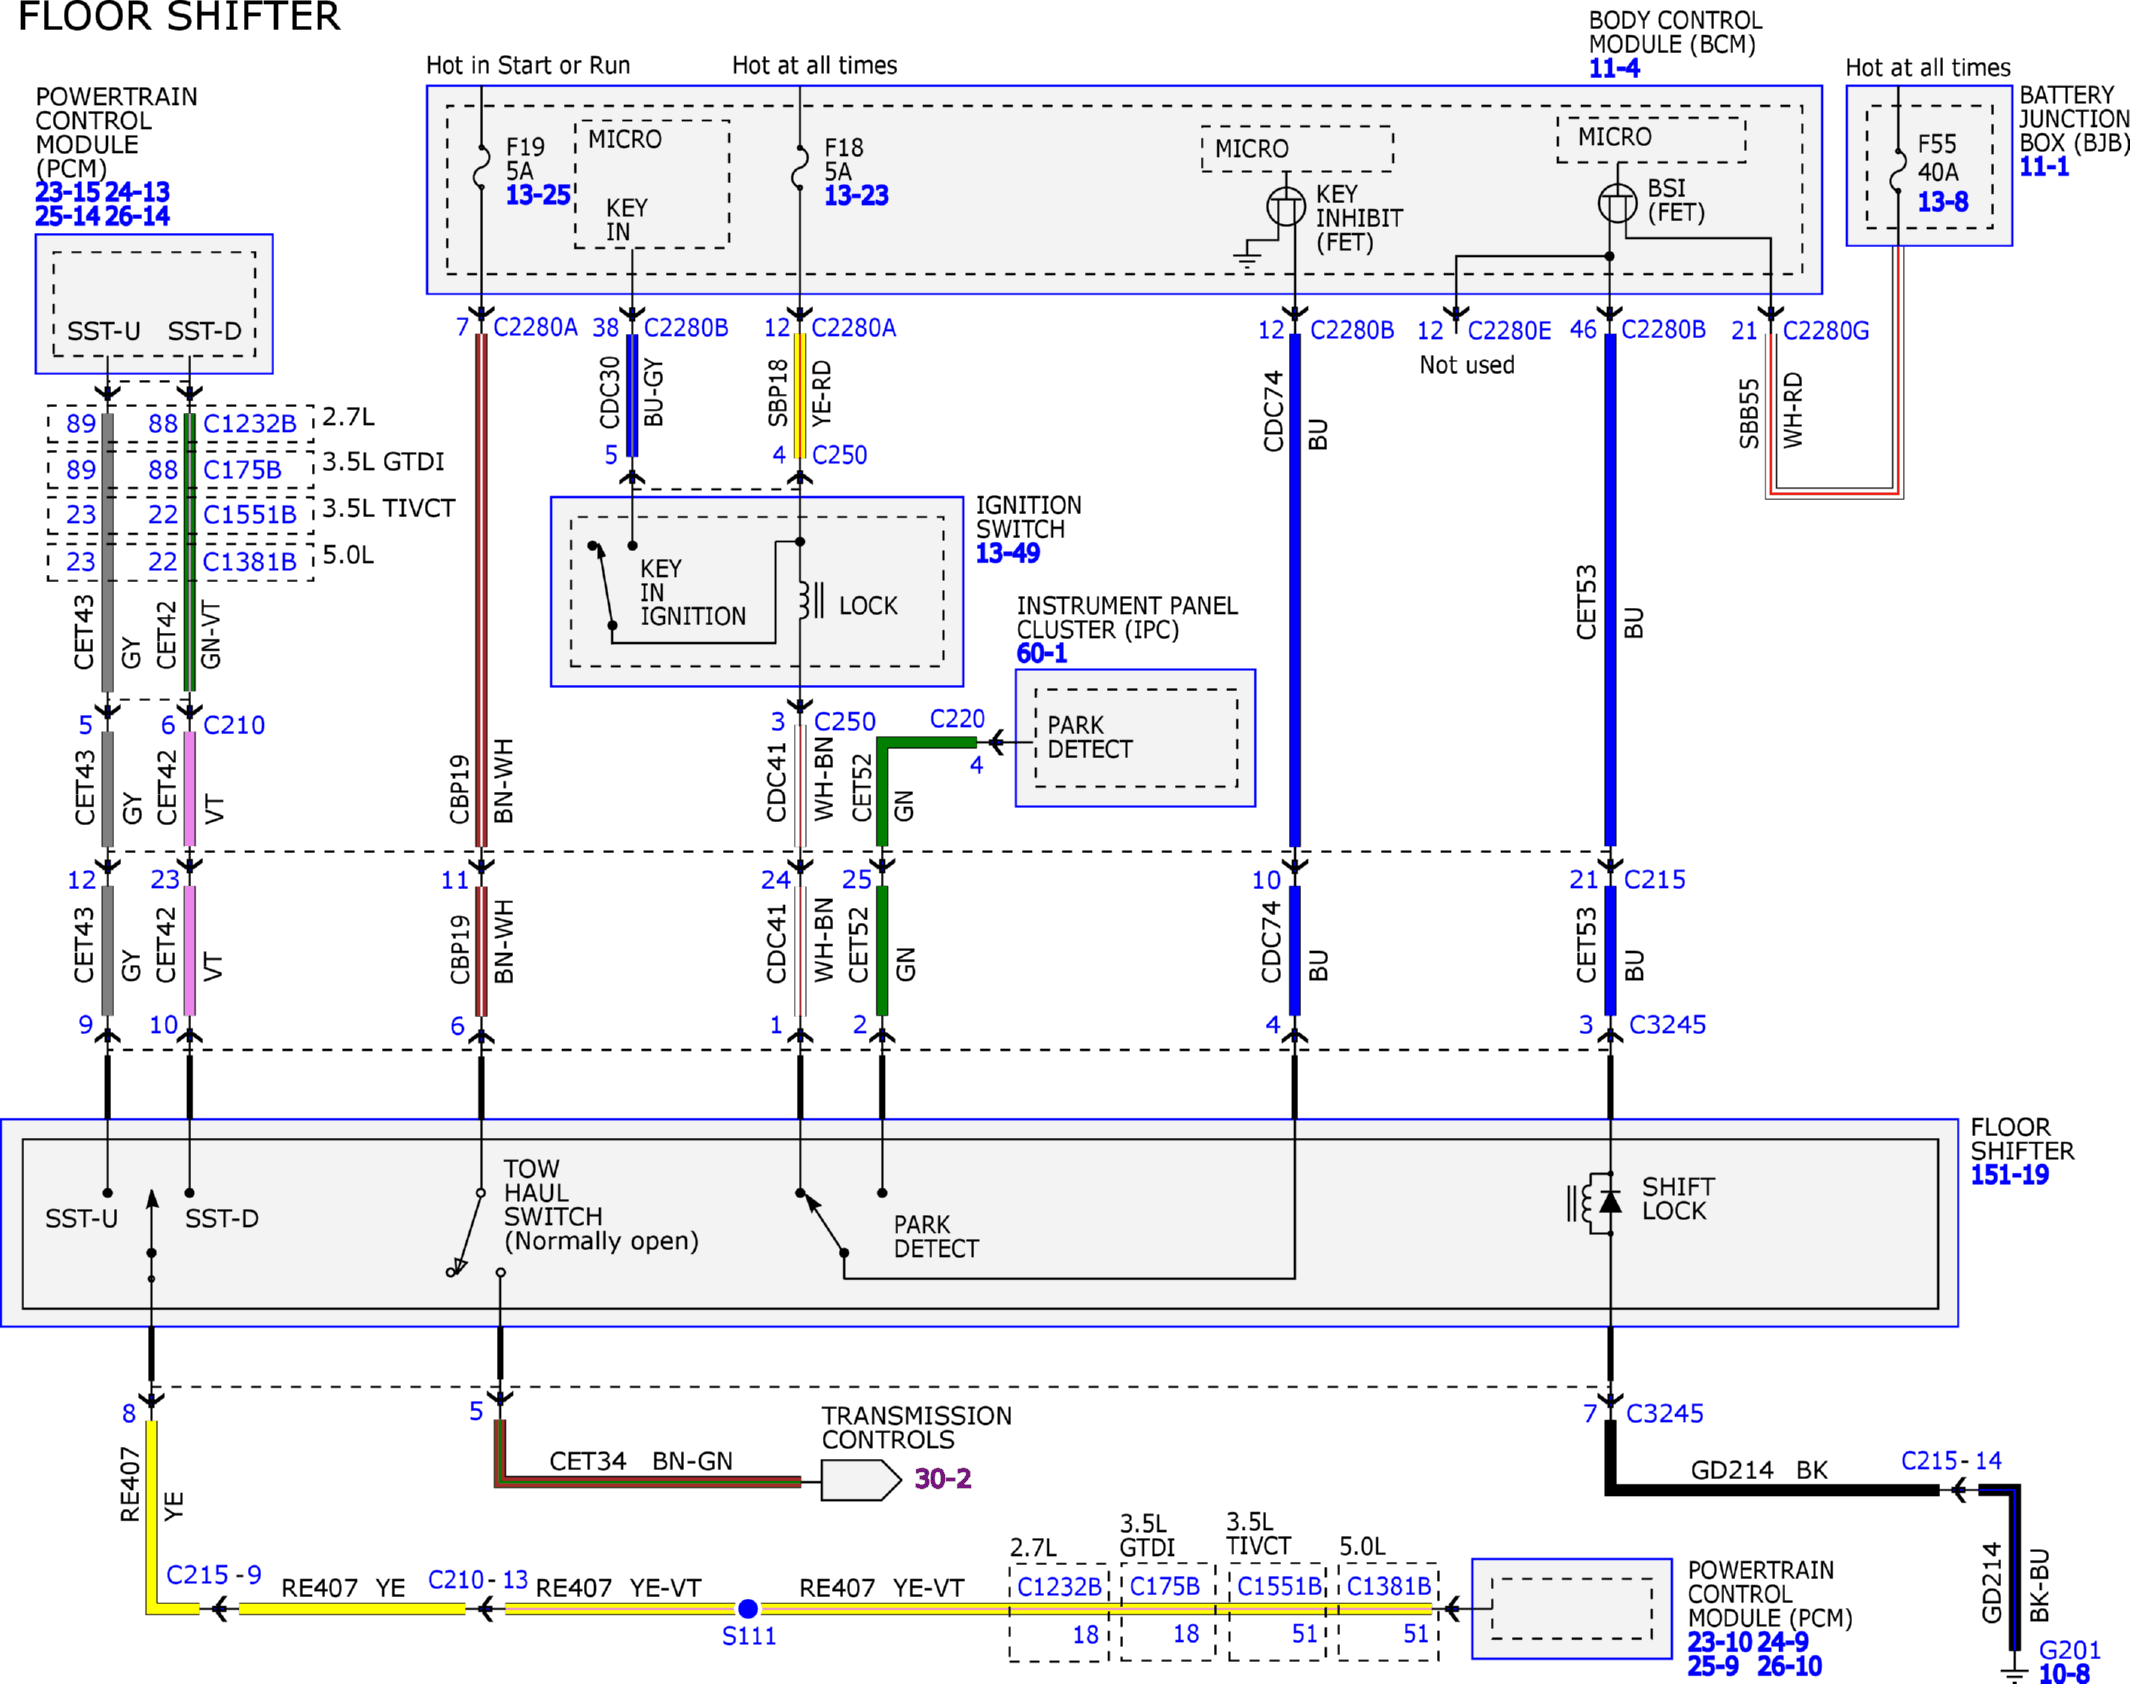Click the C220 connector label

957,719
